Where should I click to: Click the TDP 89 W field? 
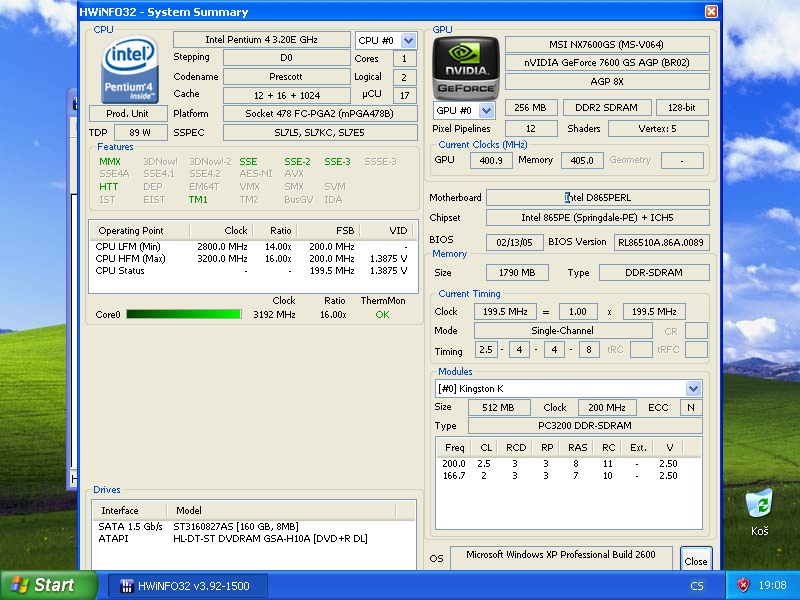point(141,133)
